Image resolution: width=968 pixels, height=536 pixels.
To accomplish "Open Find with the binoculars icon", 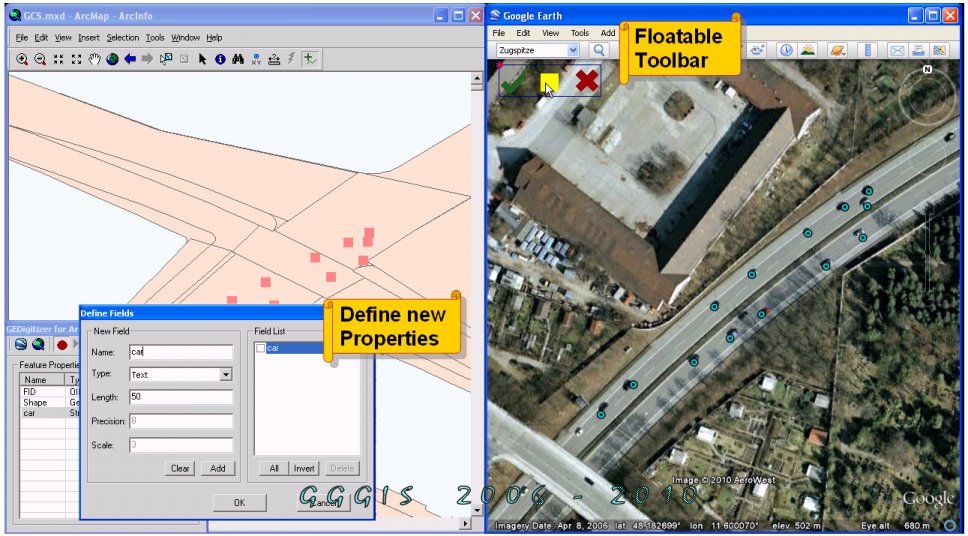I will (x=238, y=59).
